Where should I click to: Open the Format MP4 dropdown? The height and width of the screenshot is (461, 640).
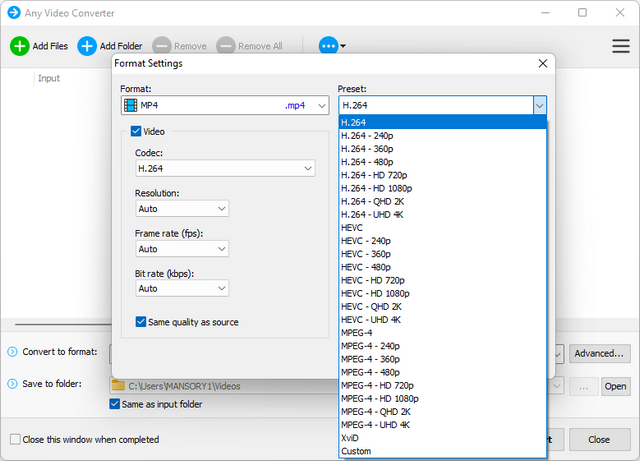point(224,105)
